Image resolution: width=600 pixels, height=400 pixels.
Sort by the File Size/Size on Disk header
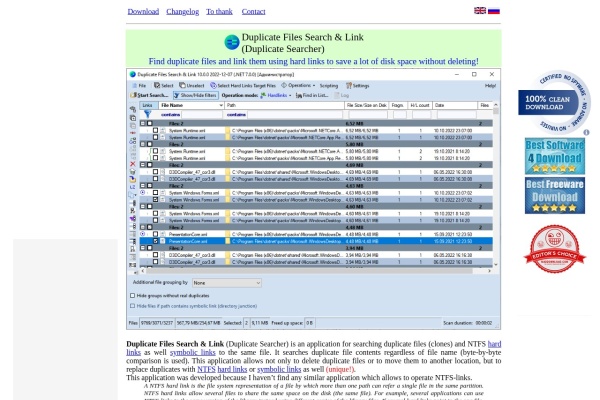coord(367,105)
